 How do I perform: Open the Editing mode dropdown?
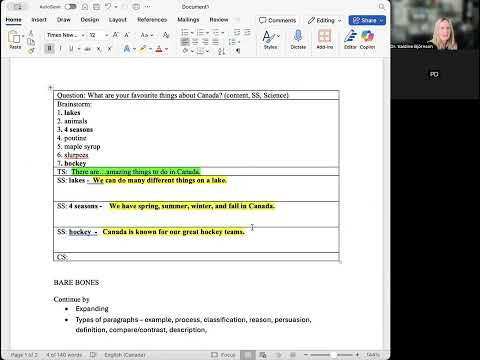(x=324, y=20)
